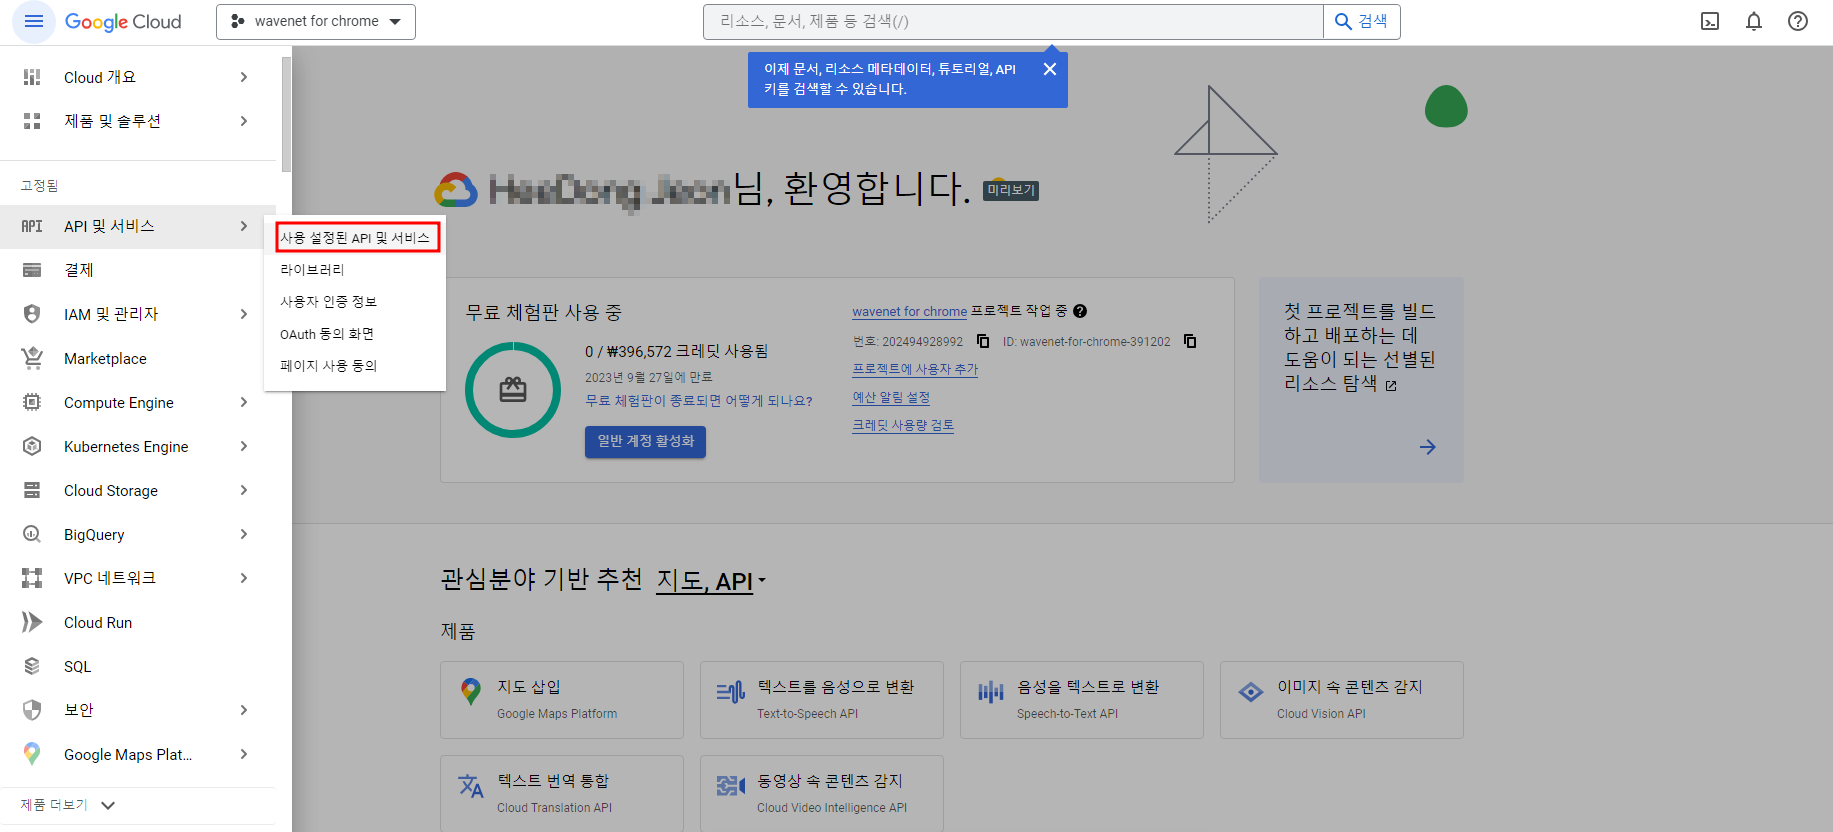Open the Cloud Vision API card
This screenshot has height=832, width=1833.
(1342, 700)
